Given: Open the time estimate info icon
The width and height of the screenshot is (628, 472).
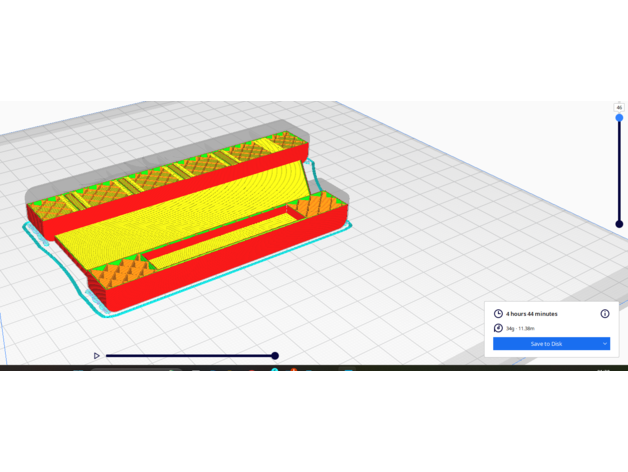Looking at the screenshot, I should click(605, 314).
